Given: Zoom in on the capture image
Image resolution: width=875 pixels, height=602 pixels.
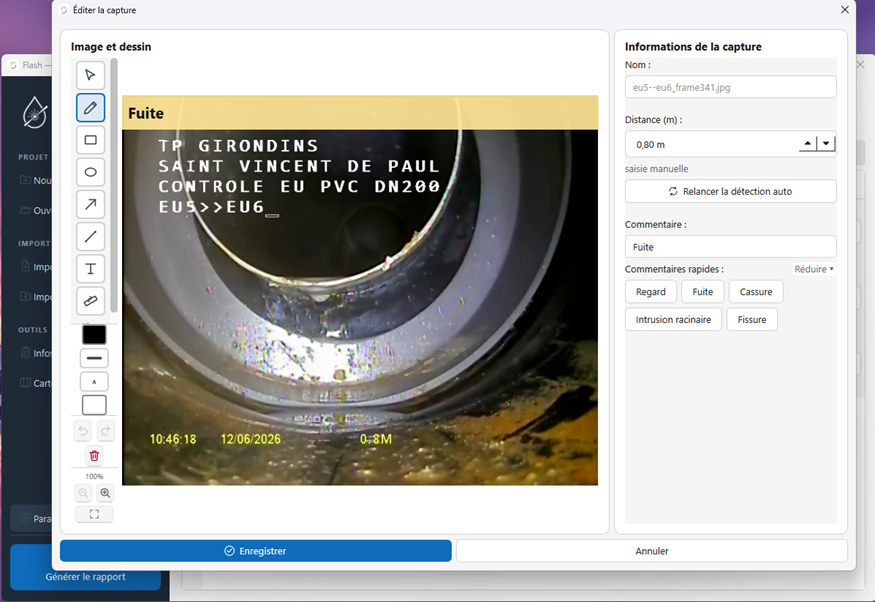Looking at the screenshot, I should point(105,493).
